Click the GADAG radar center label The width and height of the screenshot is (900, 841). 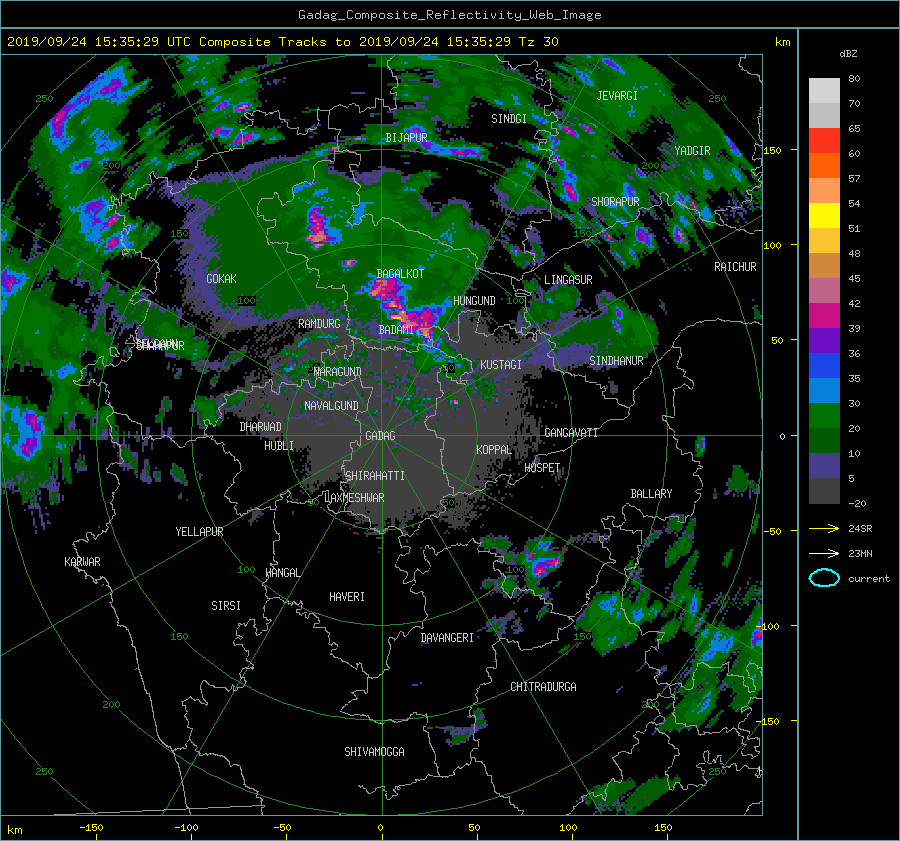(381, 436)
